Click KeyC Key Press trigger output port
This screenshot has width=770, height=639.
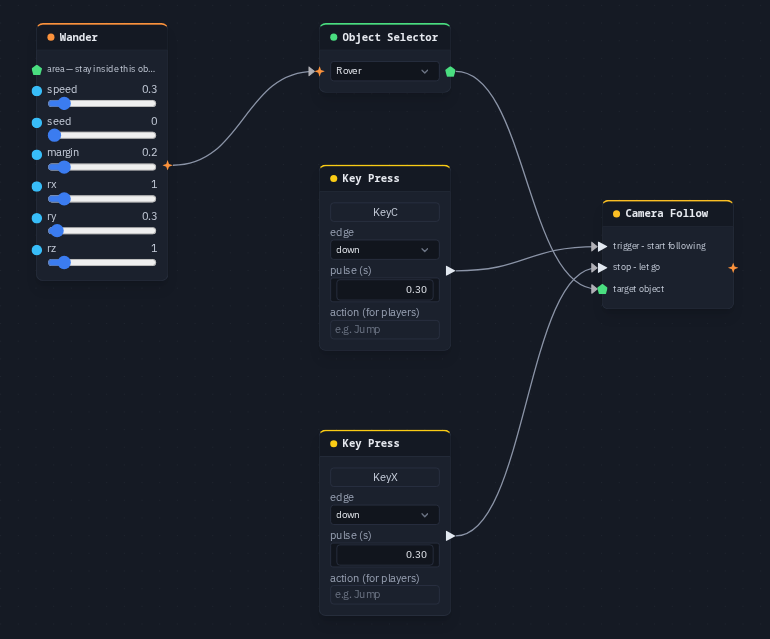coord(450,271)
